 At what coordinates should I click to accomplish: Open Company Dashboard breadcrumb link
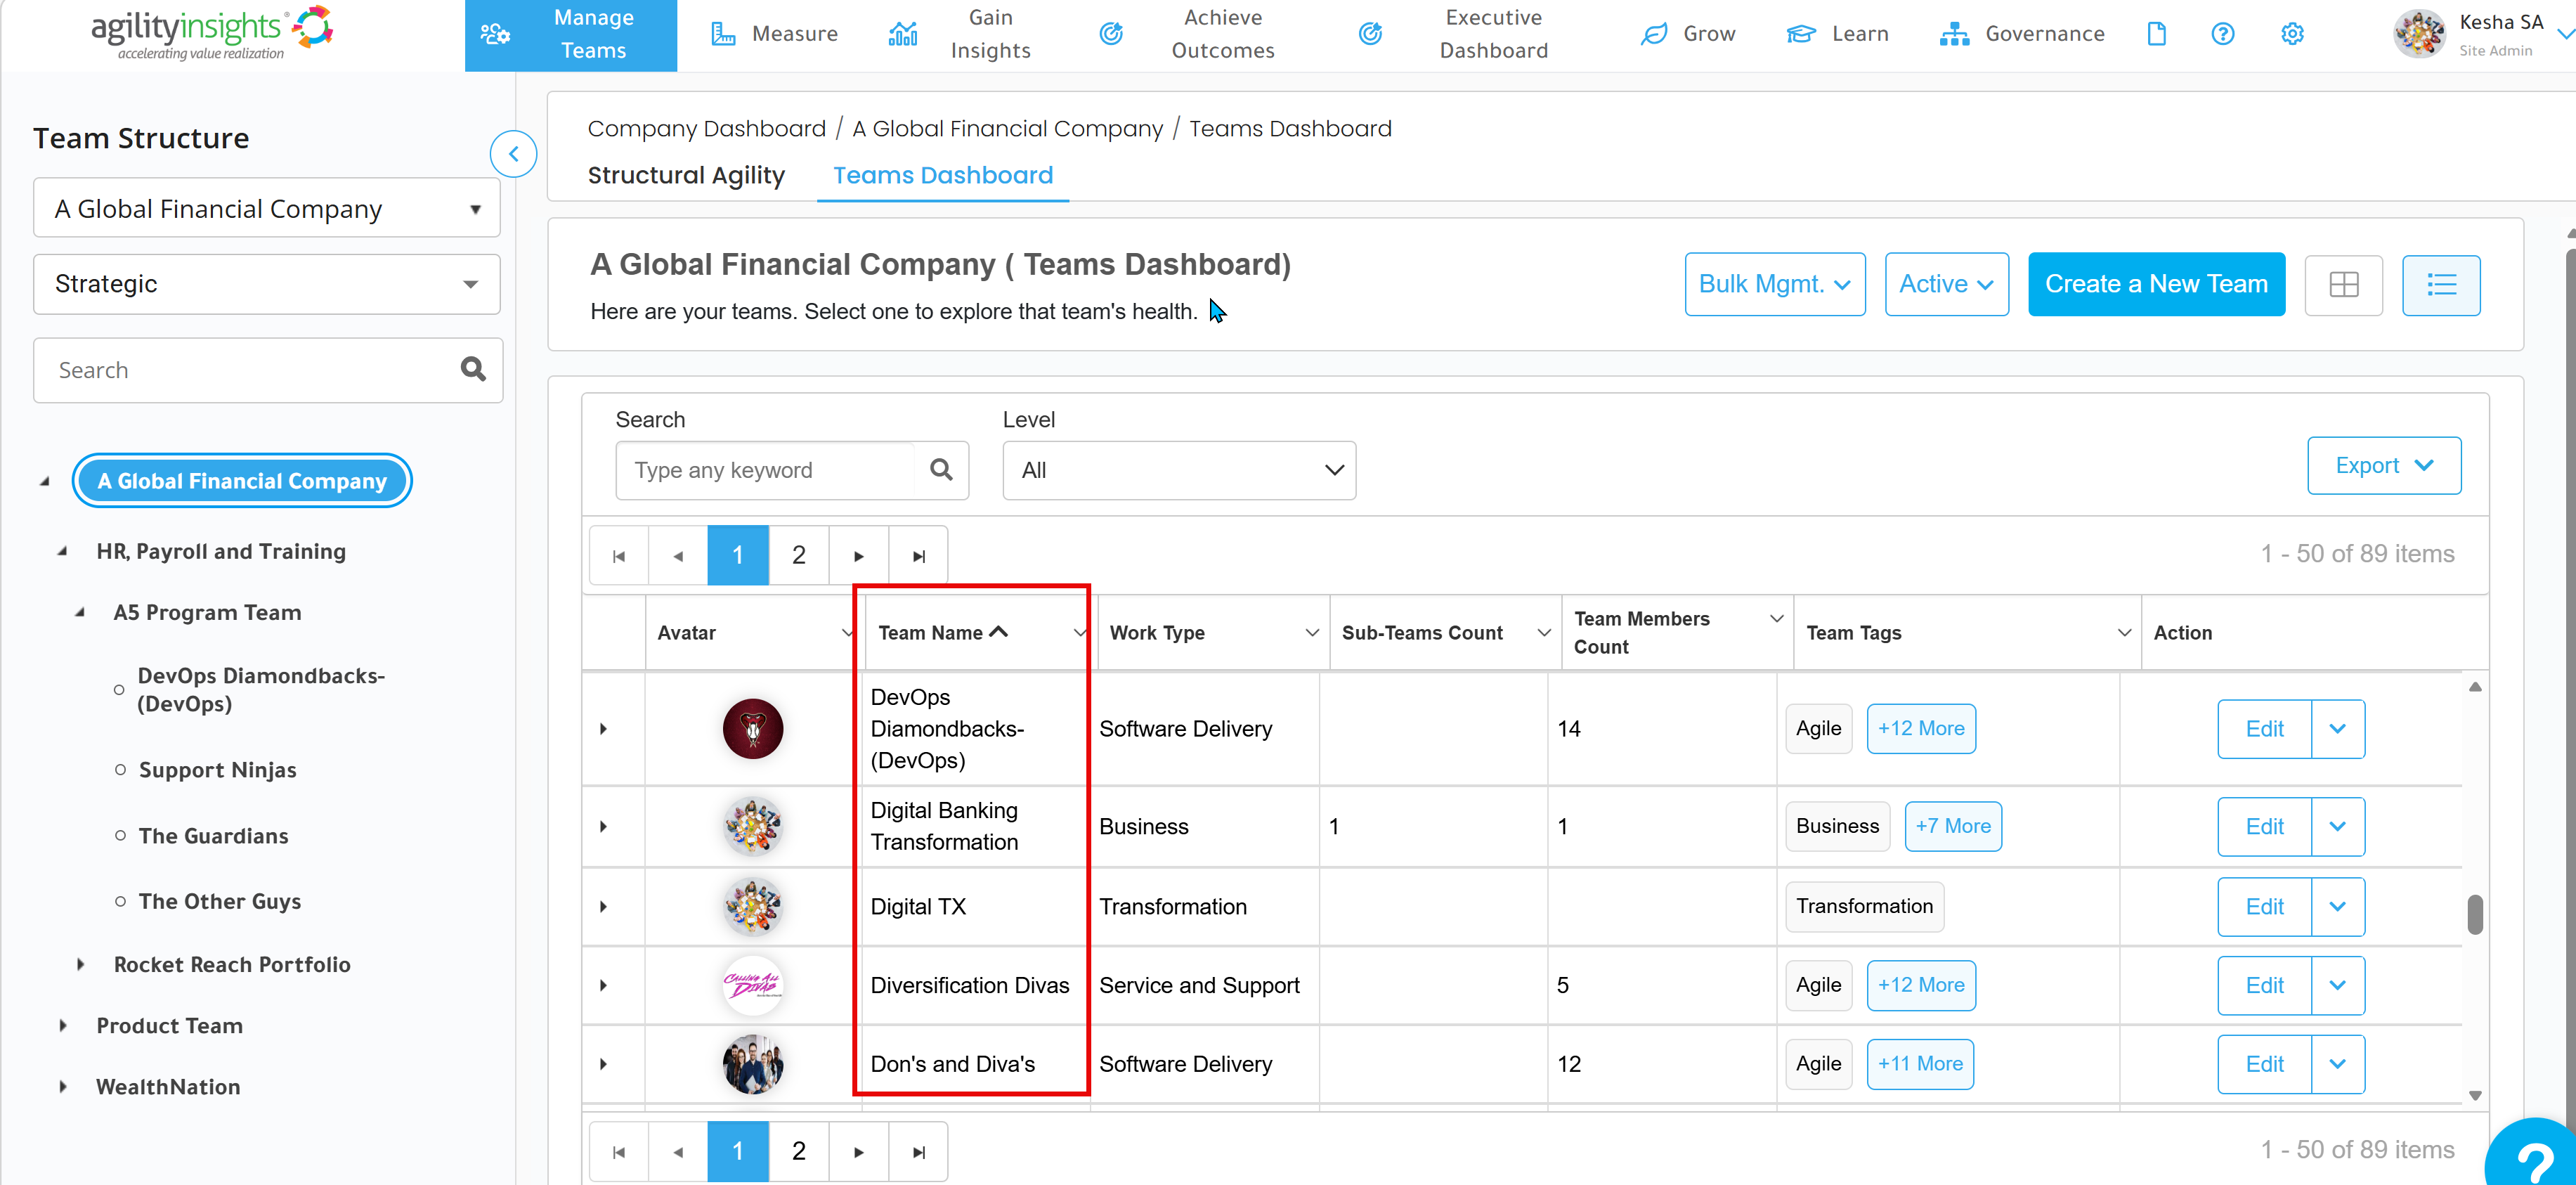click(706, 129)
